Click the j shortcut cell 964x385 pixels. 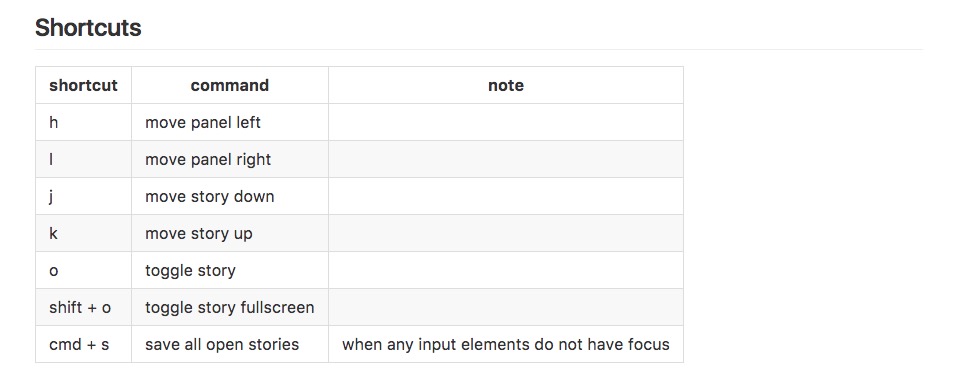click(83, 196)
